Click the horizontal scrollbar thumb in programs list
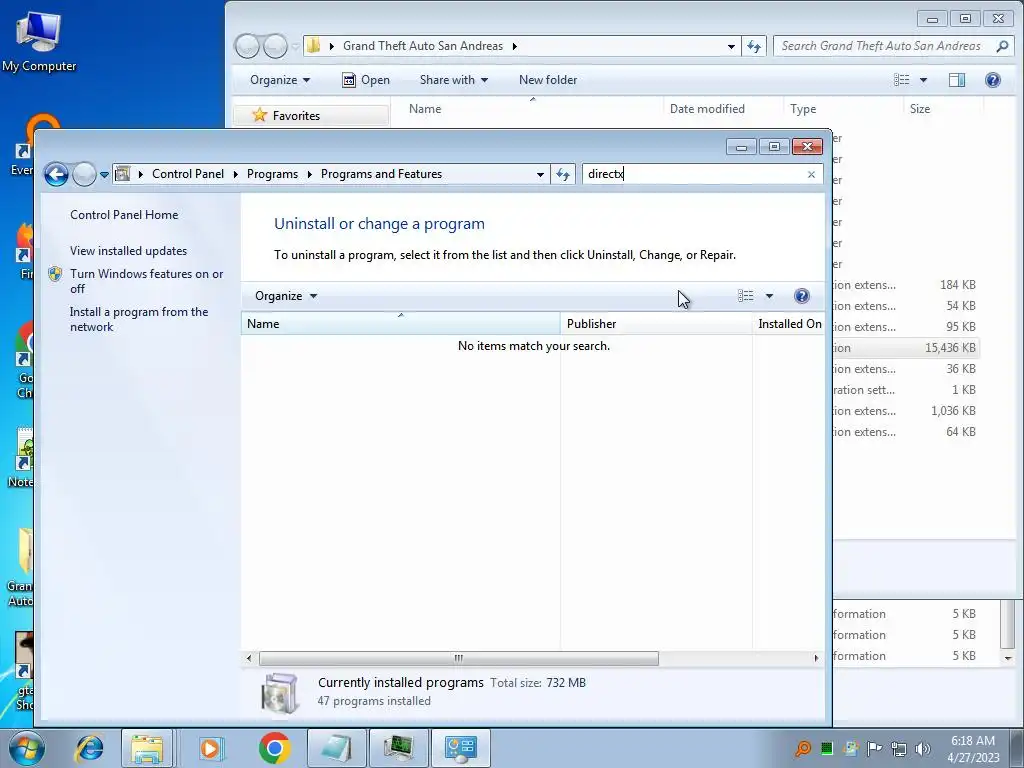Screen dimensions: 1024x768 tap(458, 658)
